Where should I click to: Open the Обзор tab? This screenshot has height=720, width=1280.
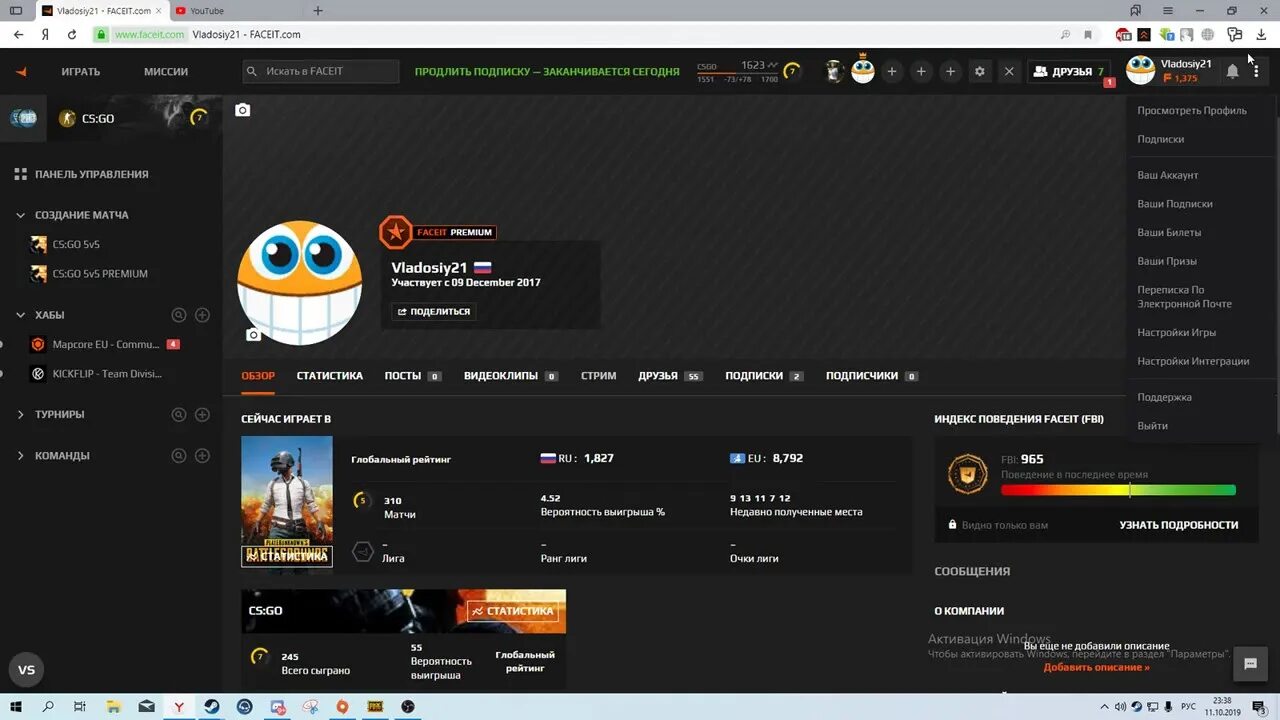click(258, 376)
